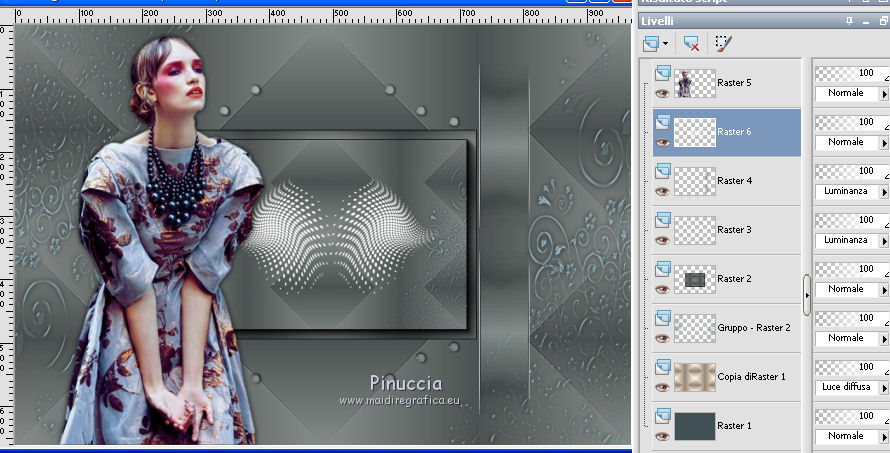Screen dimensions: 890x453
Task: Click the dark Raster 1 thumbnail
Action: [695, 426]
